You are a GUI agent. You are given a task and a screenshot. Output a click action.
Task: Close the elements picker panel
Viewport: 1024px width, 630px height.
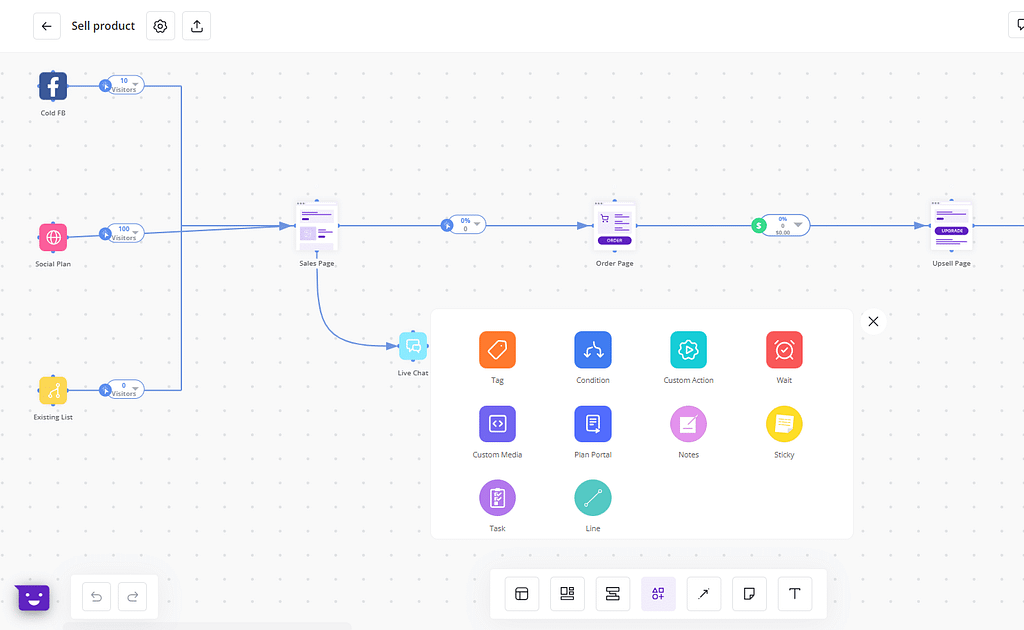point(873,321)
